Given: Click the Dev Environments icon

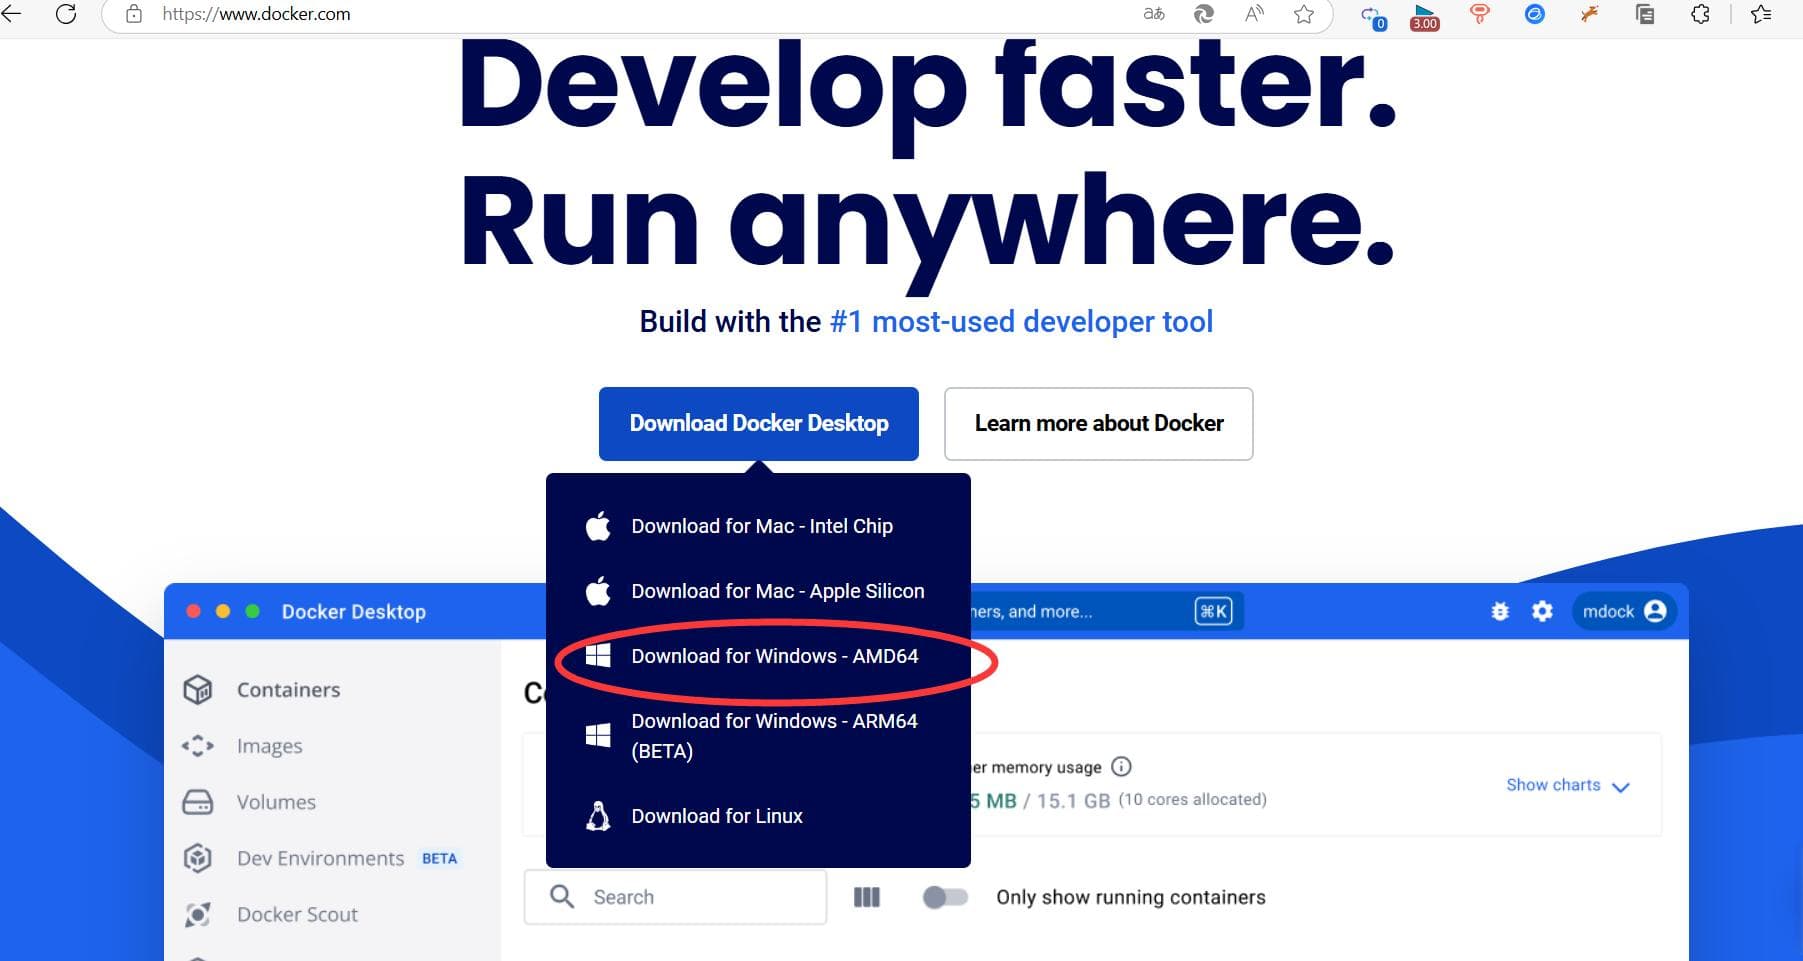Looking at the screenshot, I should 198,858.
